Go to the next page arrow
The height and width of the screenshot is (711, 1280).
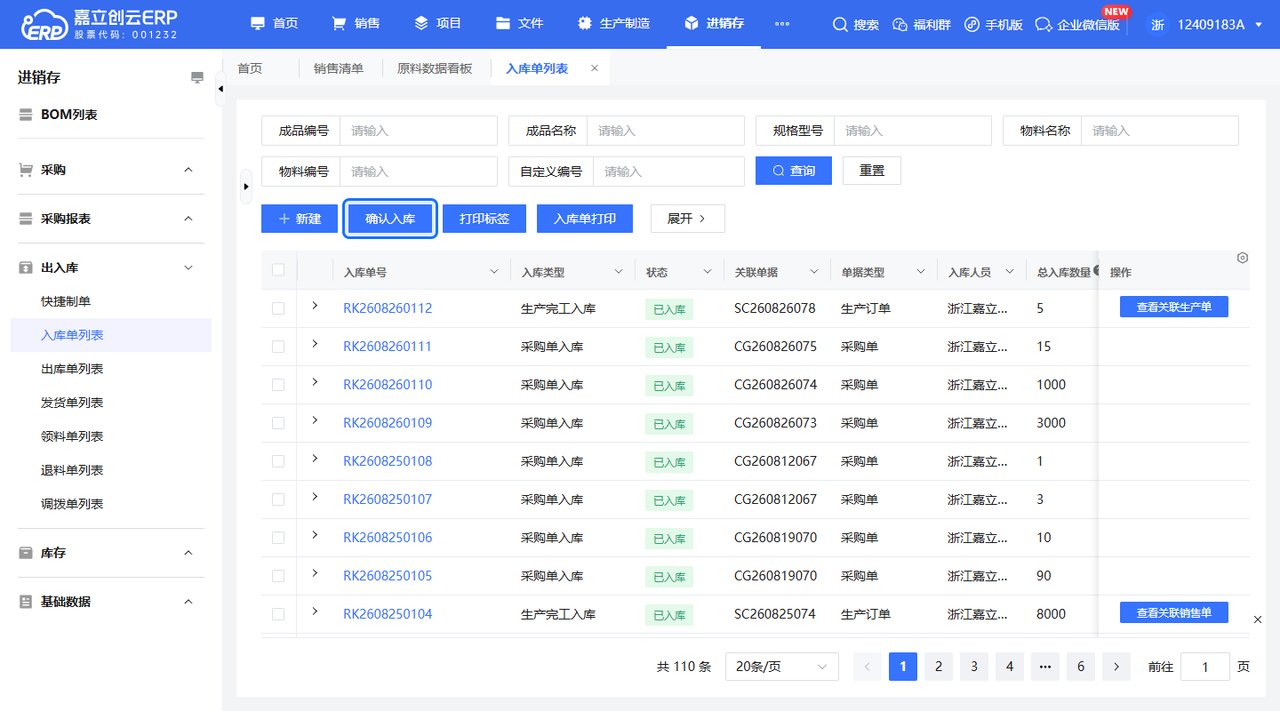click(x=1116, y=667)
